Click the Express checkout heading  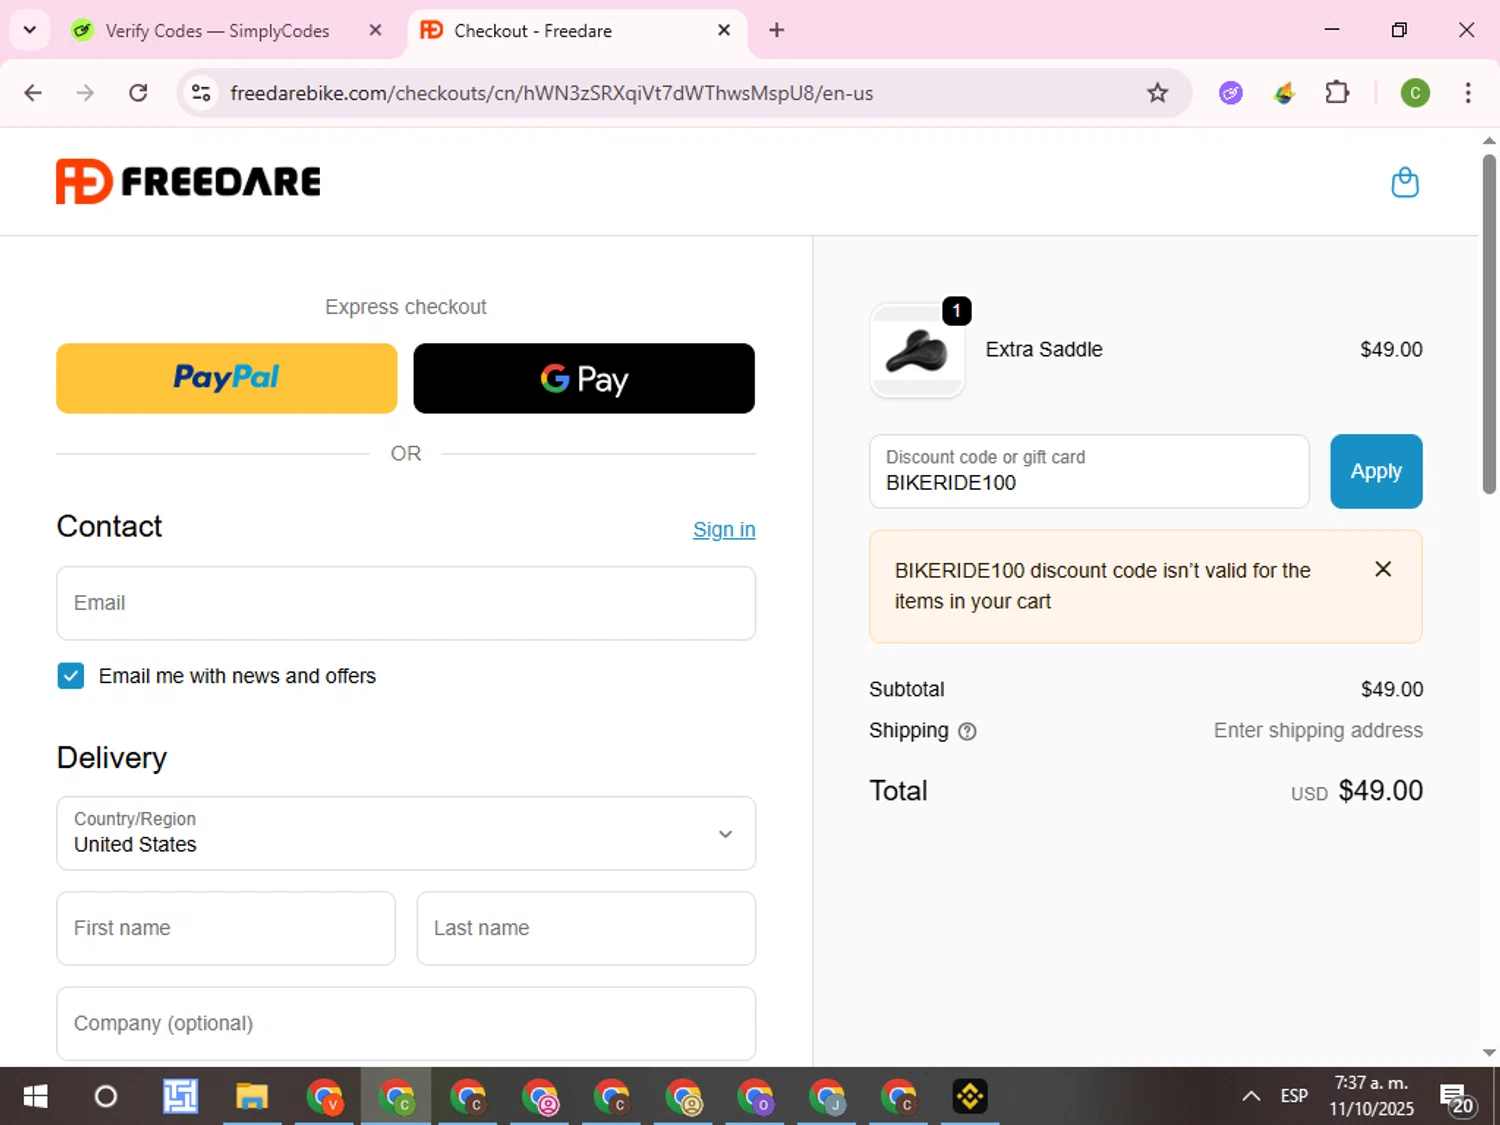tap(406, 307)
